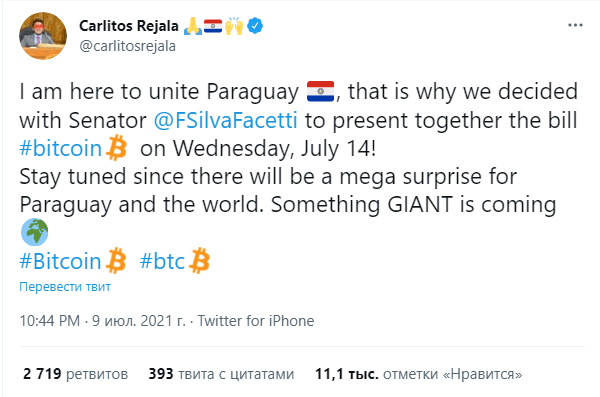Open the @carlitosrejala handle link
Screen dimensions: 600x397
[127, 46]
